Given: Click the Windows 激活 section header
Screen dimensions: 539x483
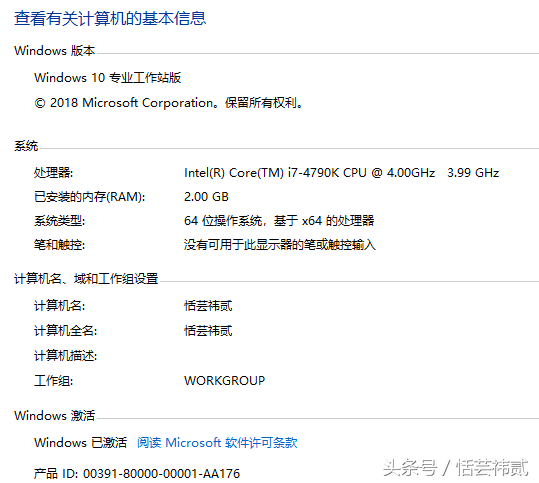Looking at the screenshot, I should pyautogui.click(x=55, y=416).
